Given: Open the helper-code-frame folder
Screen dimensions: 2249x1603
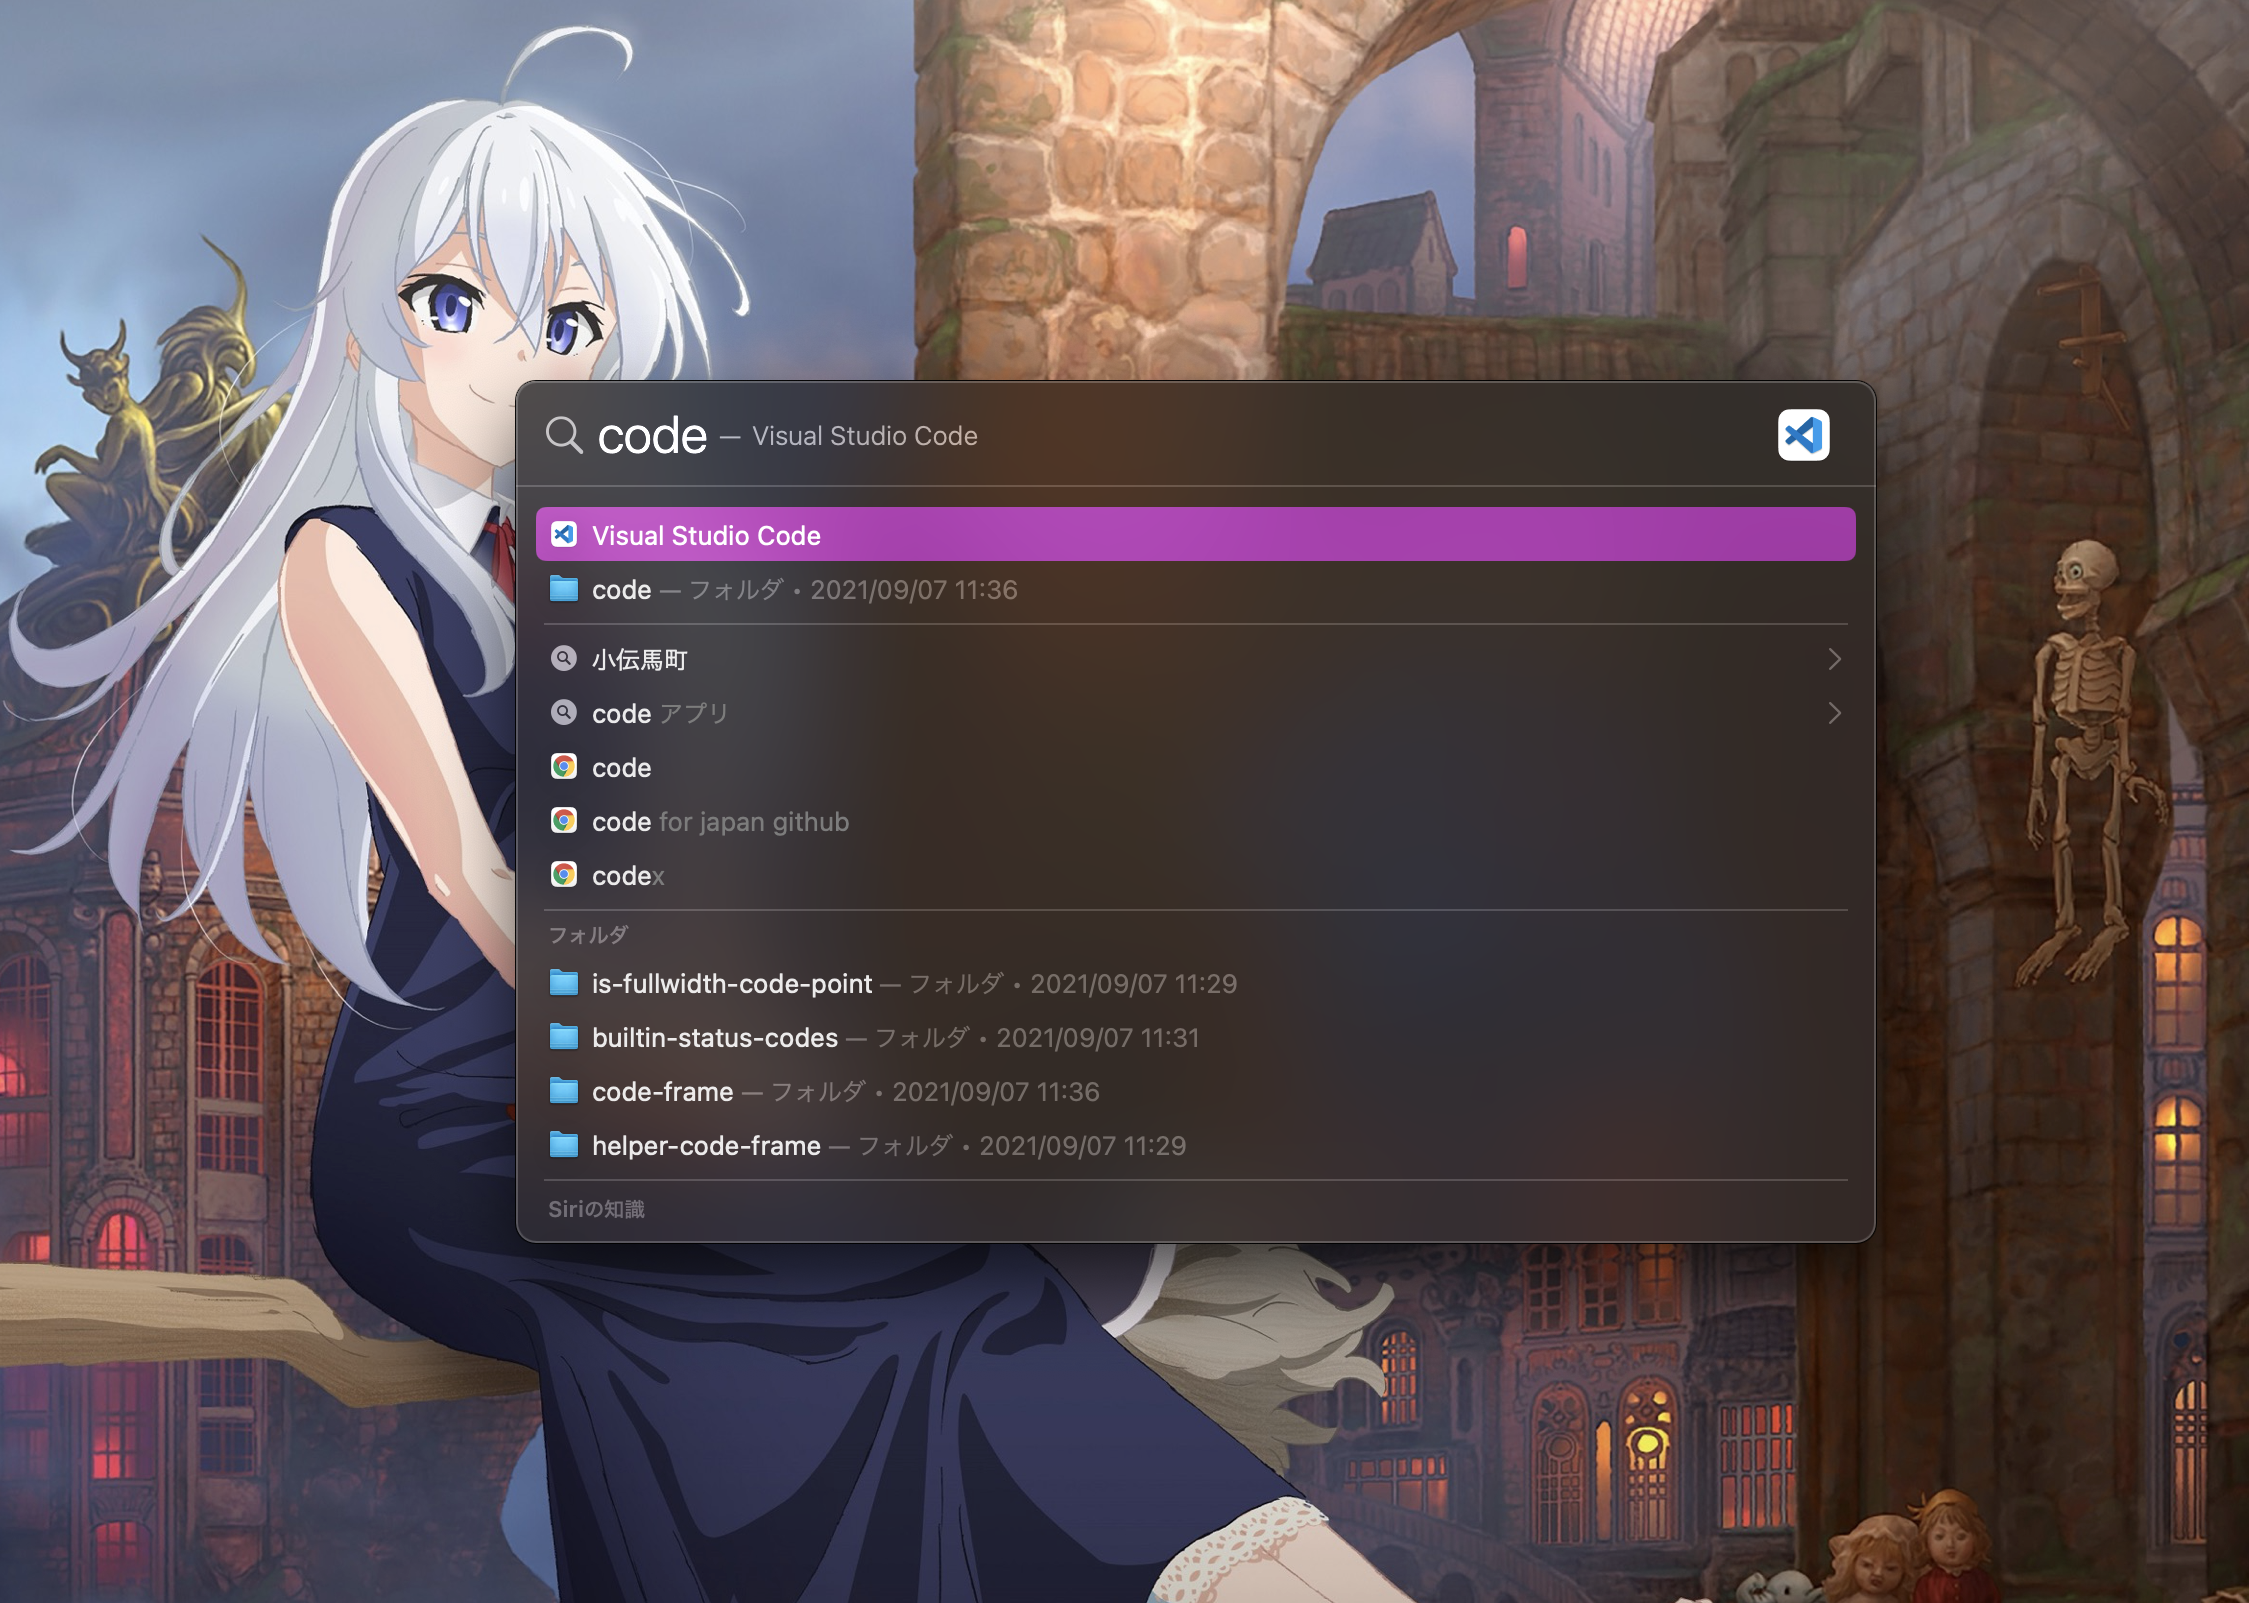Looking at the screenshot, I should [x=1195, y=1145].
